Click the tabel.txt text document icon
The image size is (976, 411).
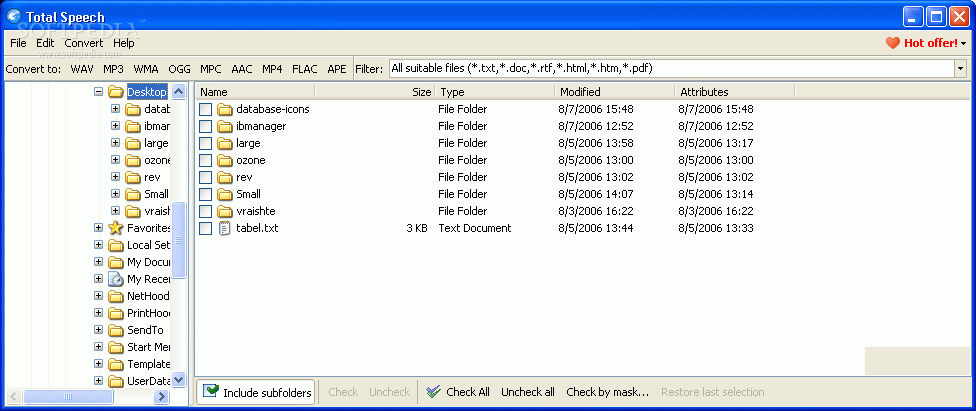point(225,228)
